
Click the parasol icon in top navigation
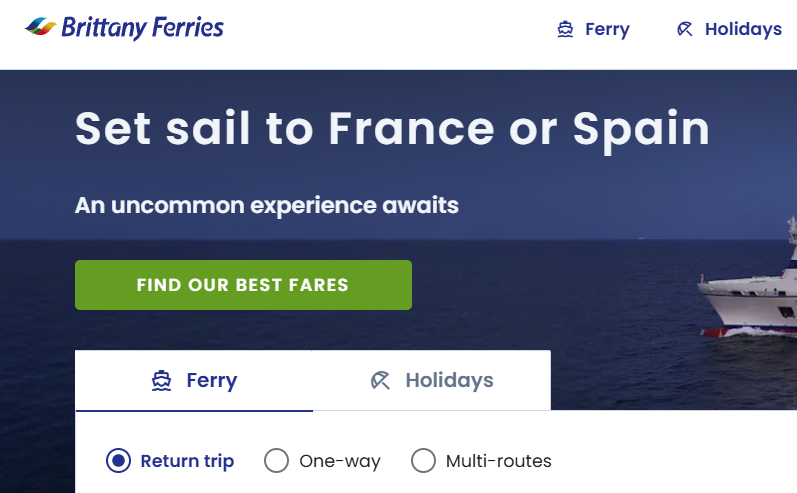coord(685,29)
